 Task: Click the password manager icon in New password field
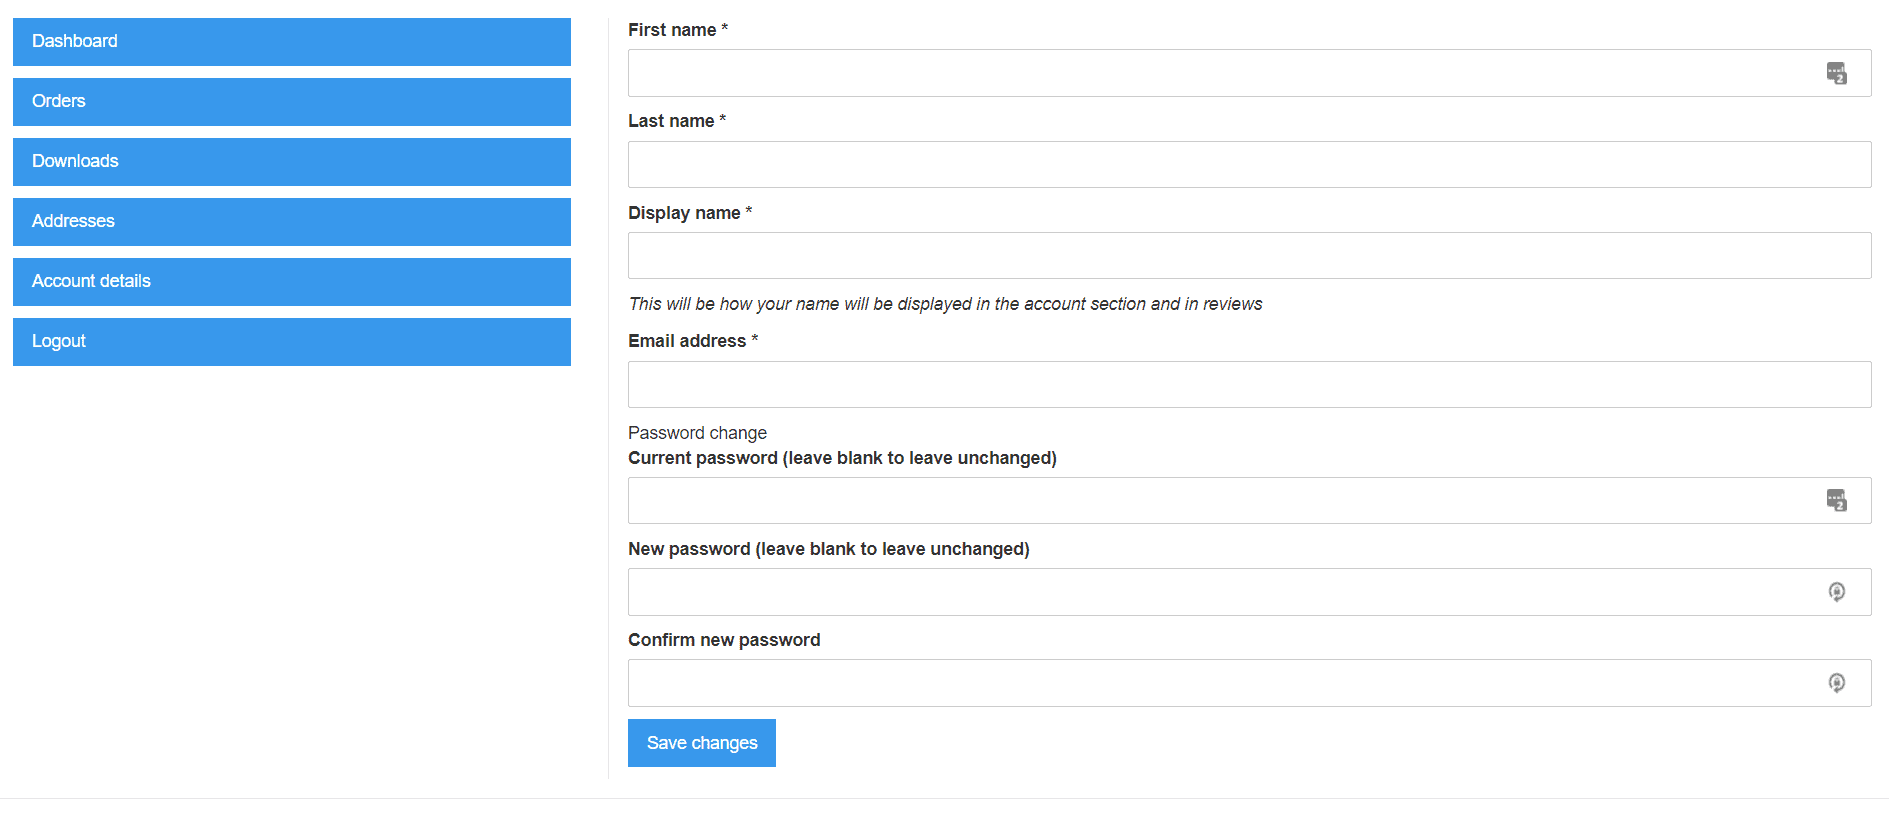click(x=1836, y=592)
